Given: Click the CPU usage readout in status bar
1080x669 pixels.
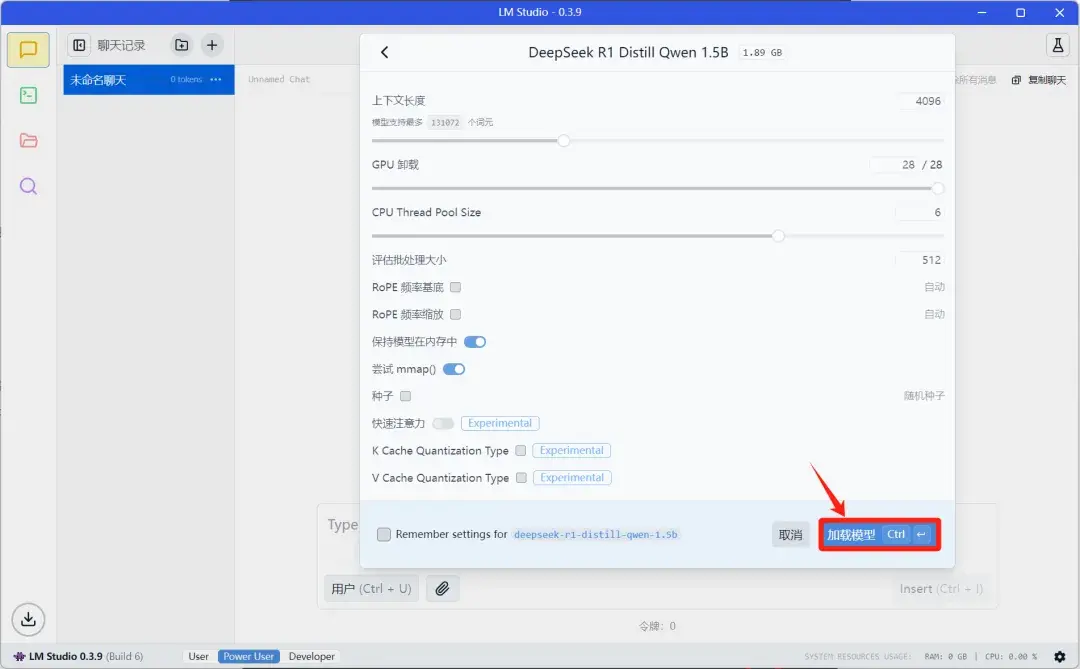Looking at the screenshot, I should tap(1011, 657).
